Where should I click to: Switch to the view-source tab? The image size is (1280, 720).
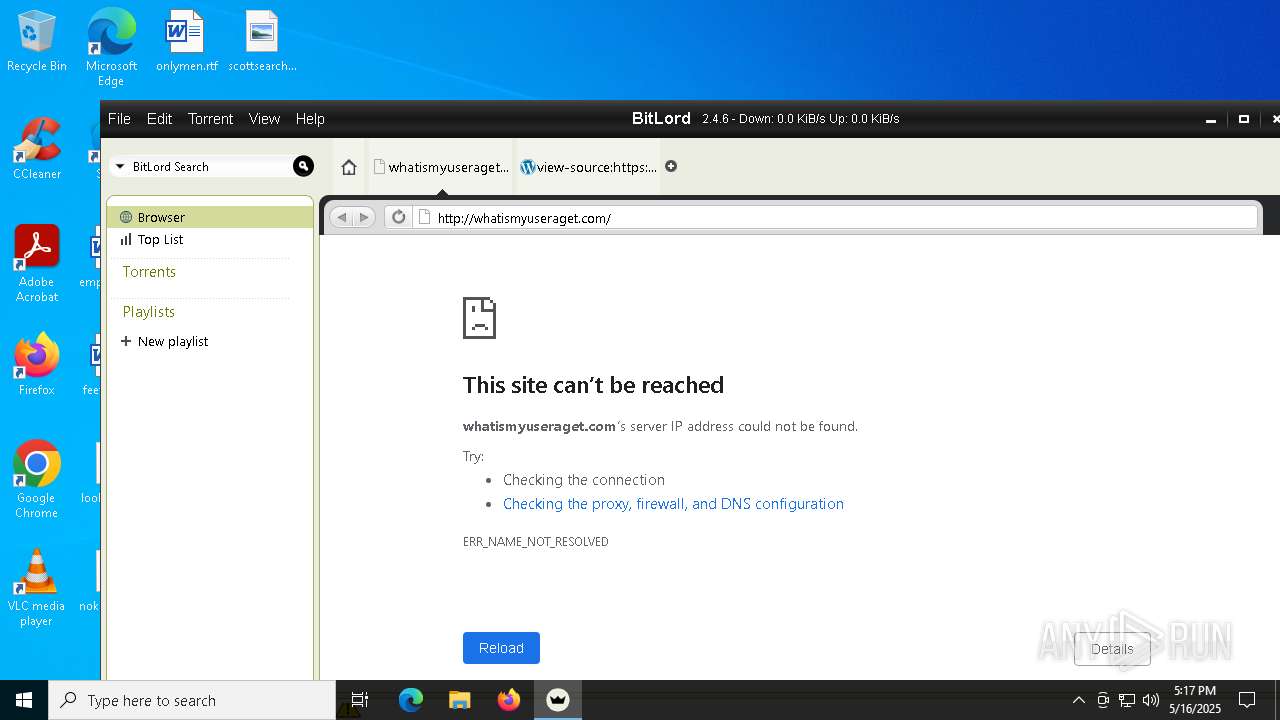tap(589, 167)
